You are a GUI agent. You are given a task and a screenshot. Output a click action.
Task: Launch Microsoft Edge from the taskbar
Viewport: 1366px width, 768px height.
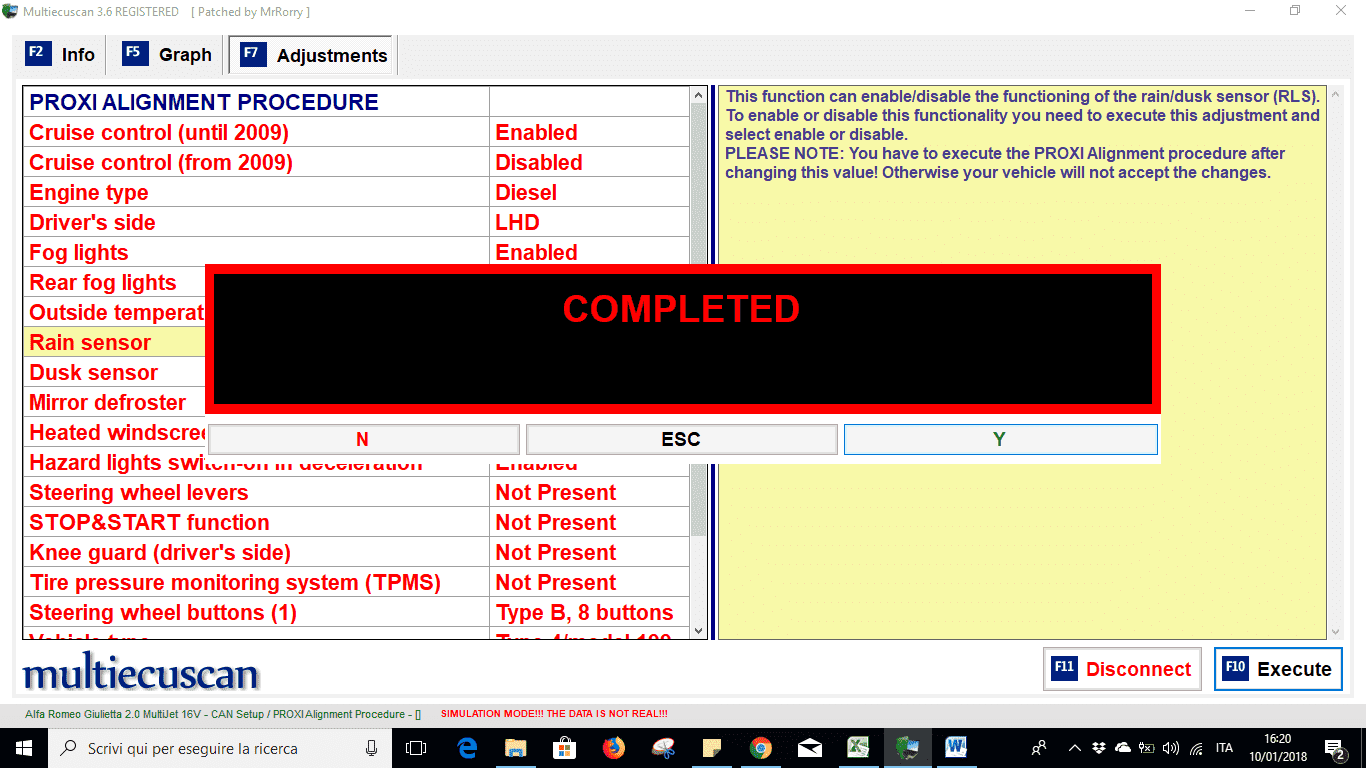click(x=467, y=748)
